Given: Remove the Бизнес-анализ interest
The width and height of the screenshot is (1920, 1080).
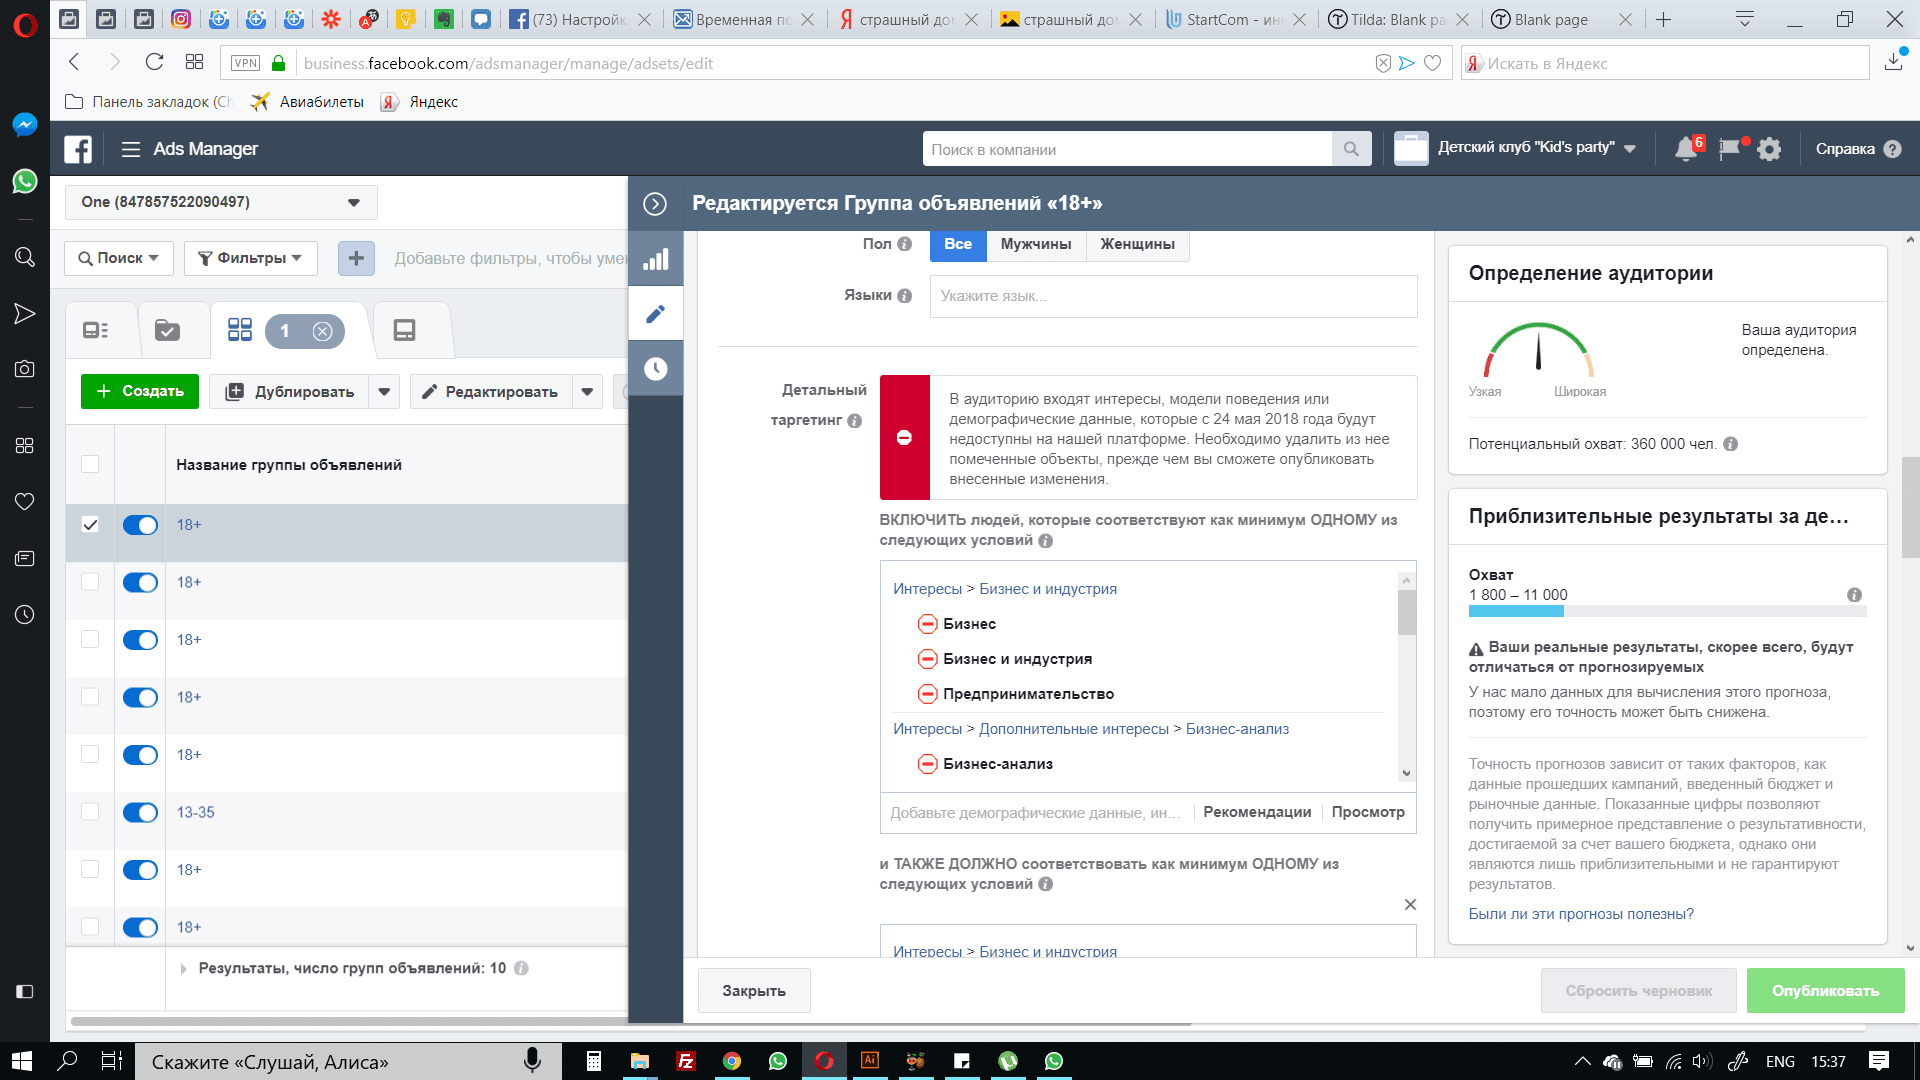Looking at the screenshot, I should tap(927, 764).
